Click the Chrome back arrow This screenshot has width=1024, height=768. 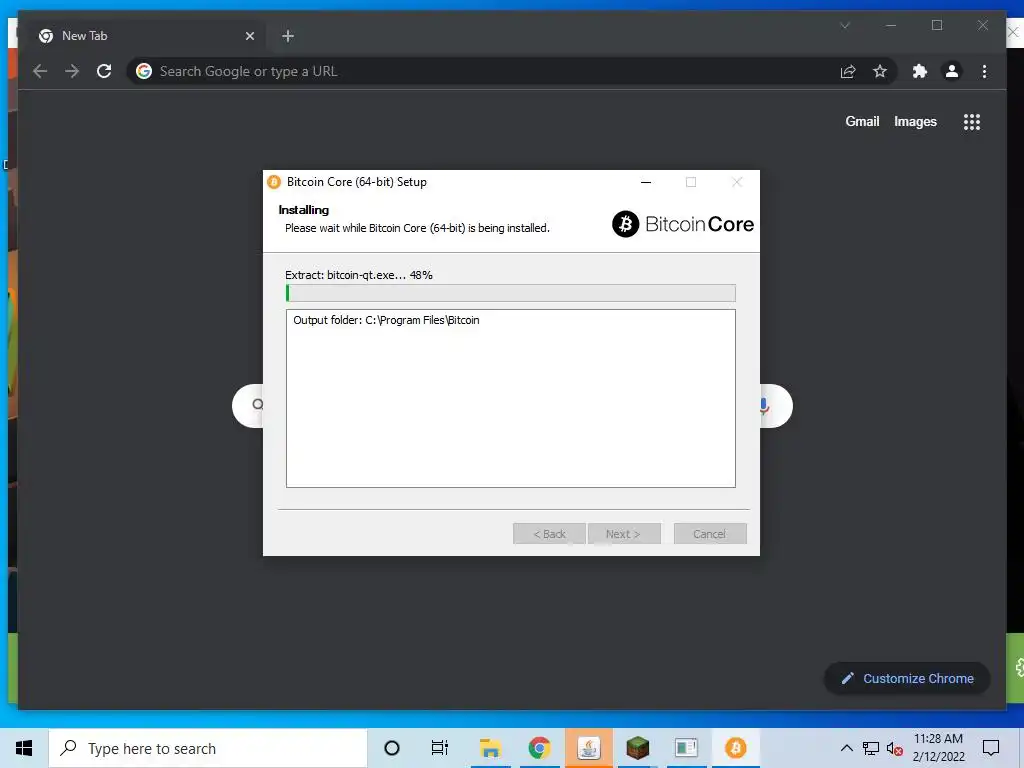tap(40, 71)
